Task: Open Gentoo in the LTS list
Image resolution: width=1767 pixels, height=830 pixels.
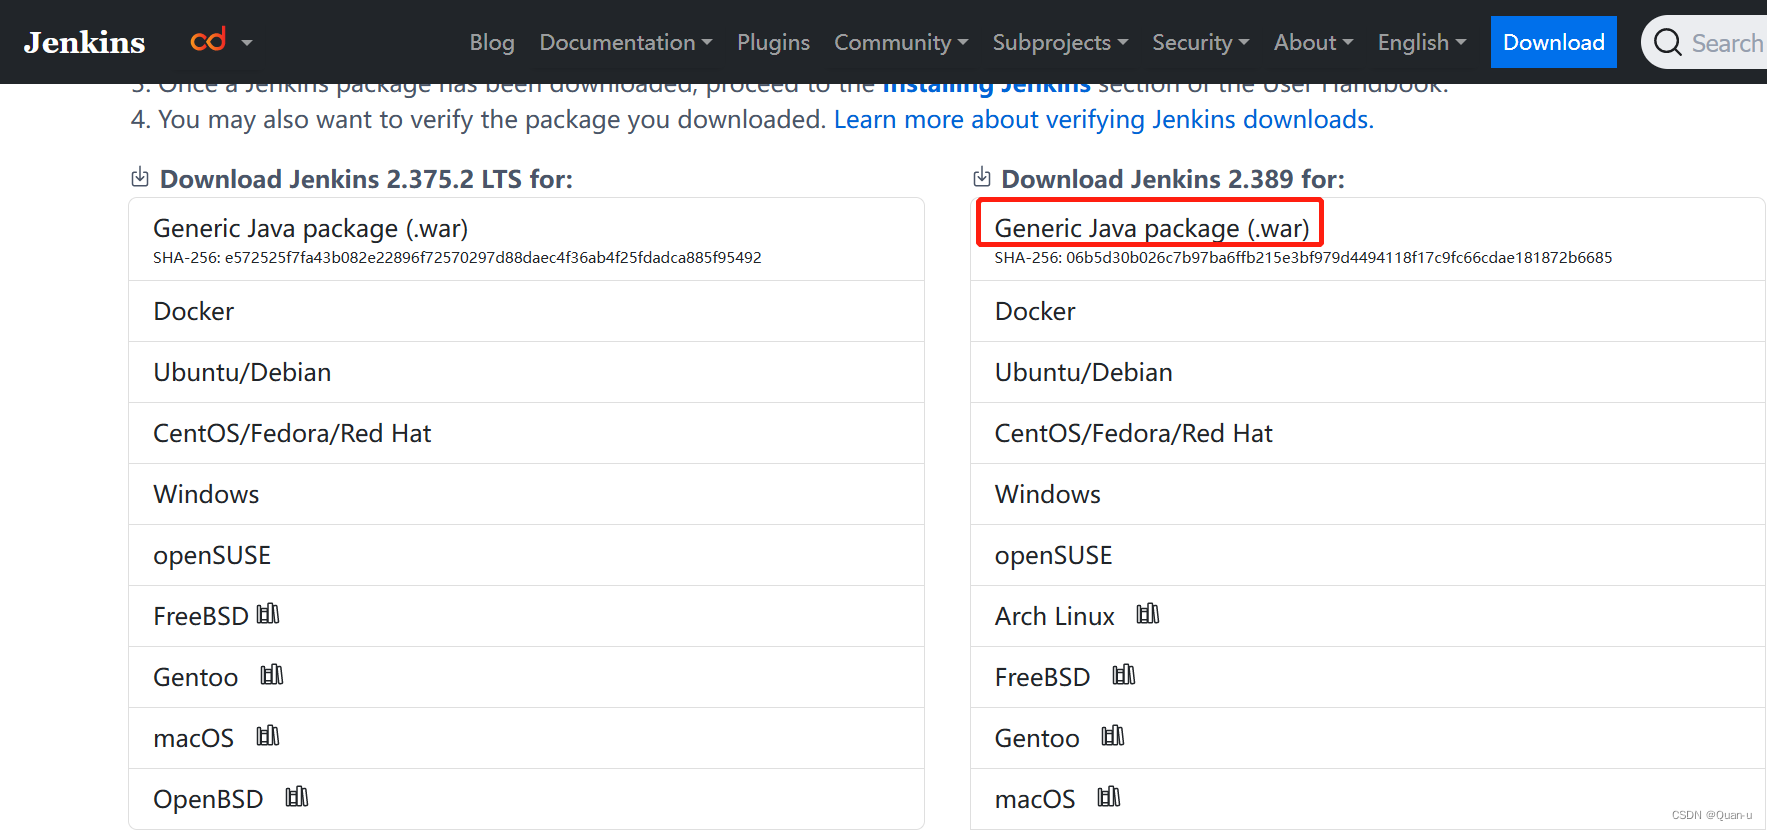Action: tap(195, 677)
